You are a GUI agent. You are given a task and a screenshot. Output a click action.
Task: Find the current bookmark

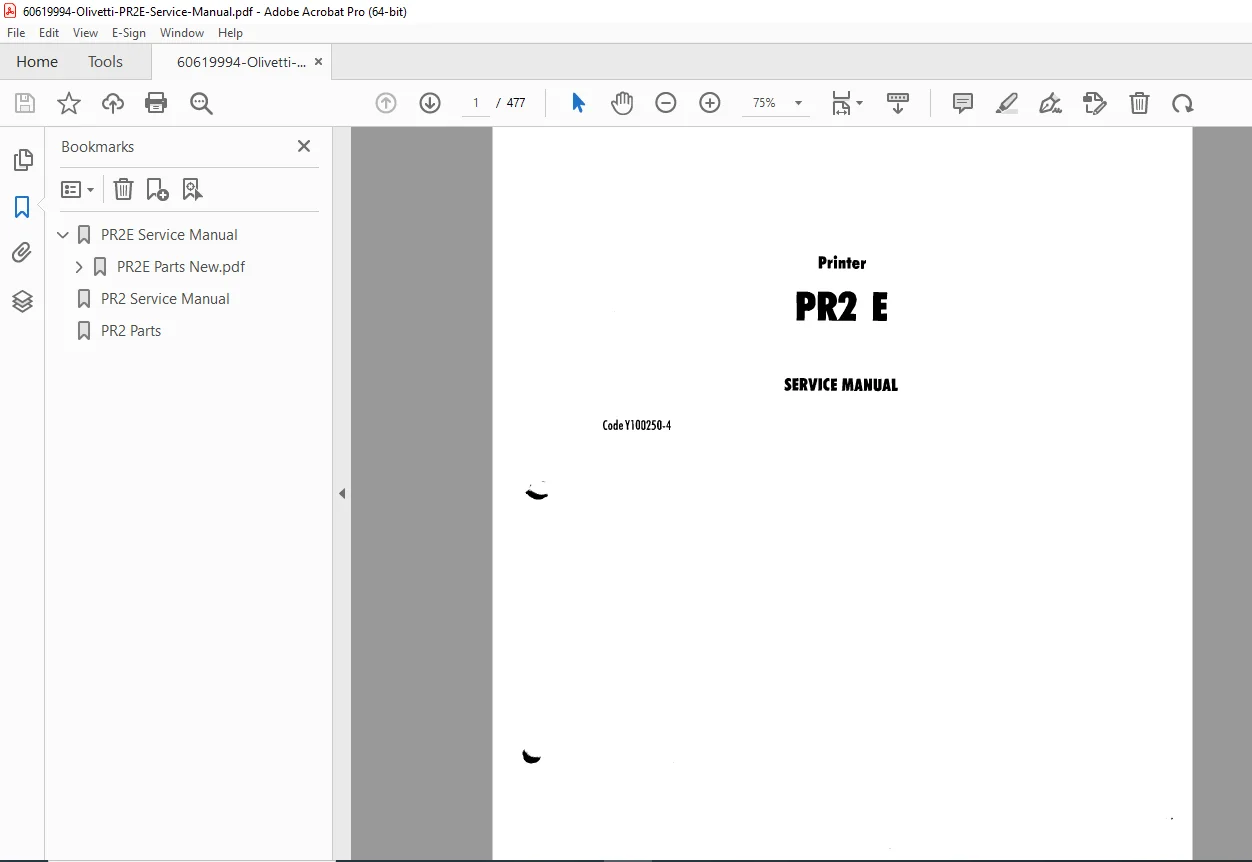[x=192, y=189]
